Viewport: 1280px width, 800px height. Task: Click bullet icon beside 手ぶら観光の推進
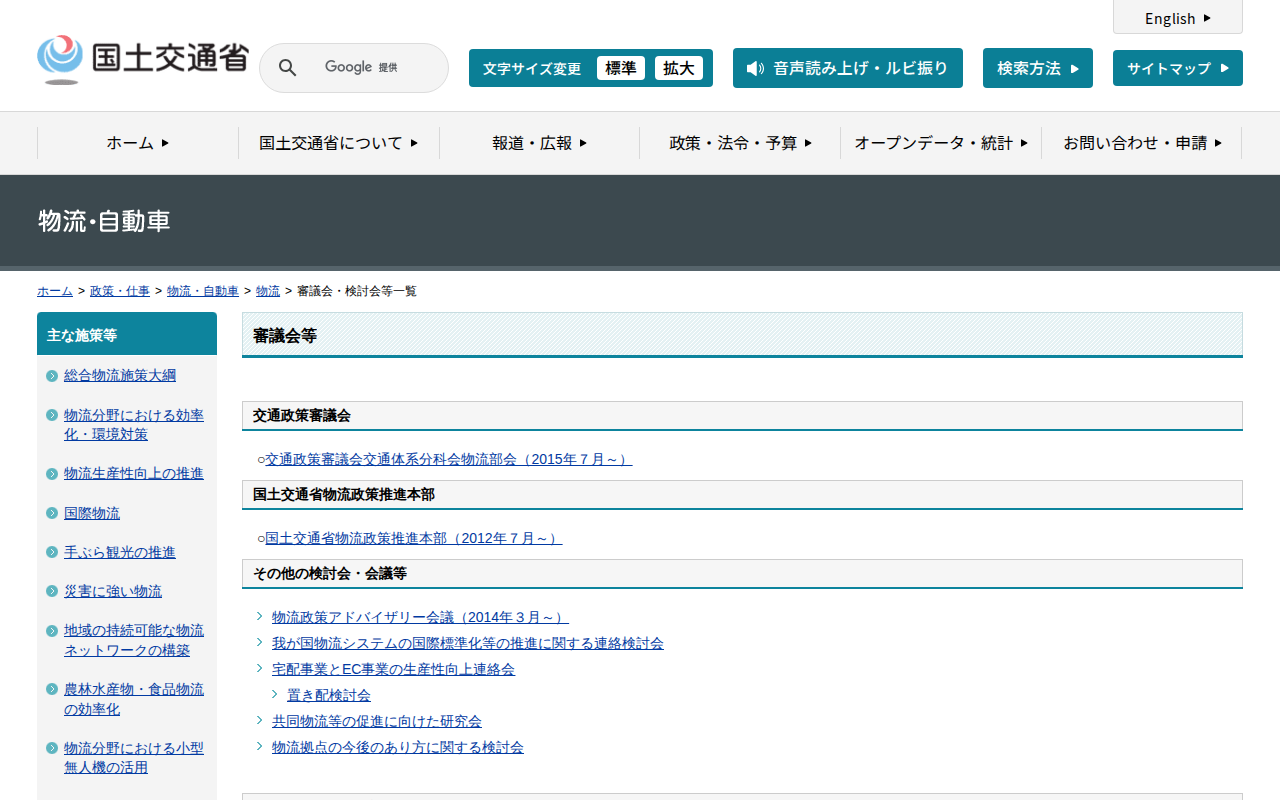[52, 553]
